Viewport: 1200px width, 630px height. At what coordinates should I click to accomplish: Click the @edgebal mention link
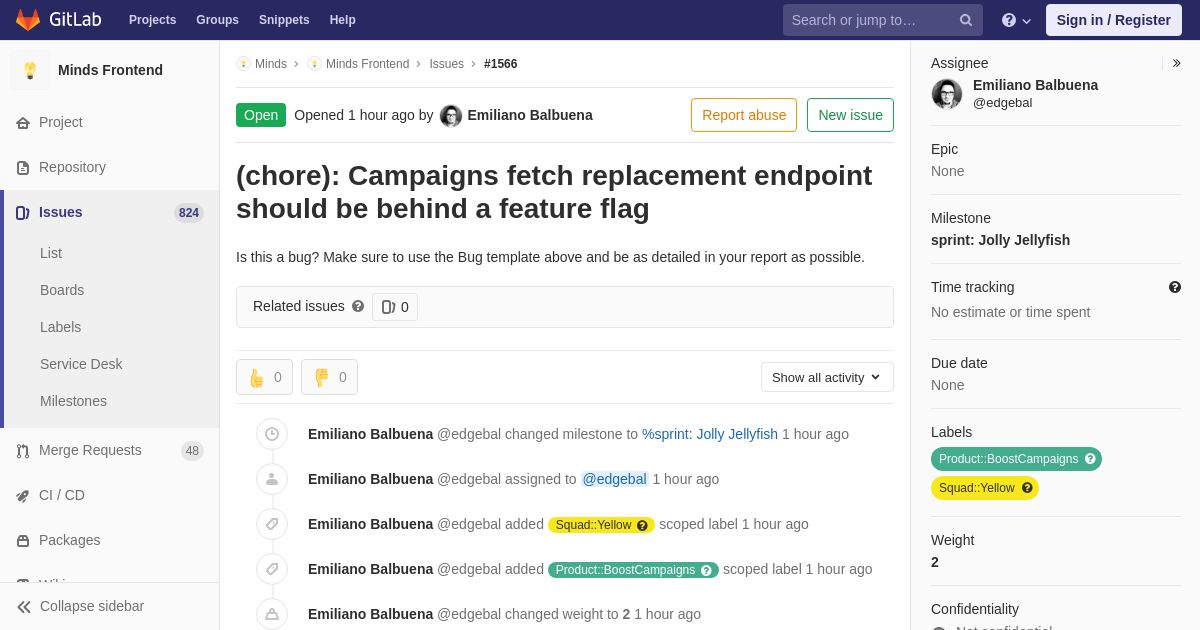click(x=615, y=479)
